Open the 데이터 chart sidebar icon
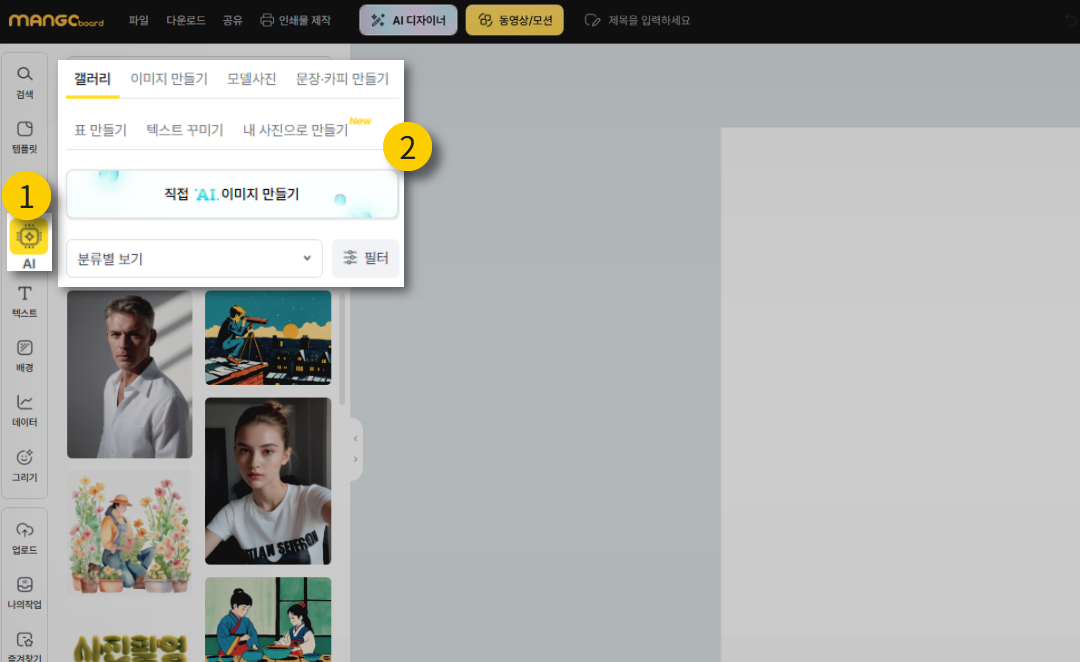 25,410
